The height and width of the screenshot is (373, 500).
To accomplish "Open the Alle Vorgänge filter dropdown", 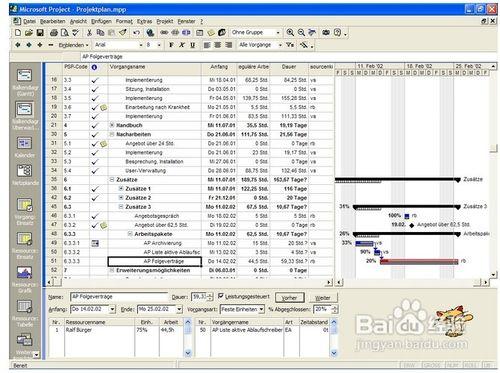I will (x=280, y=45).
